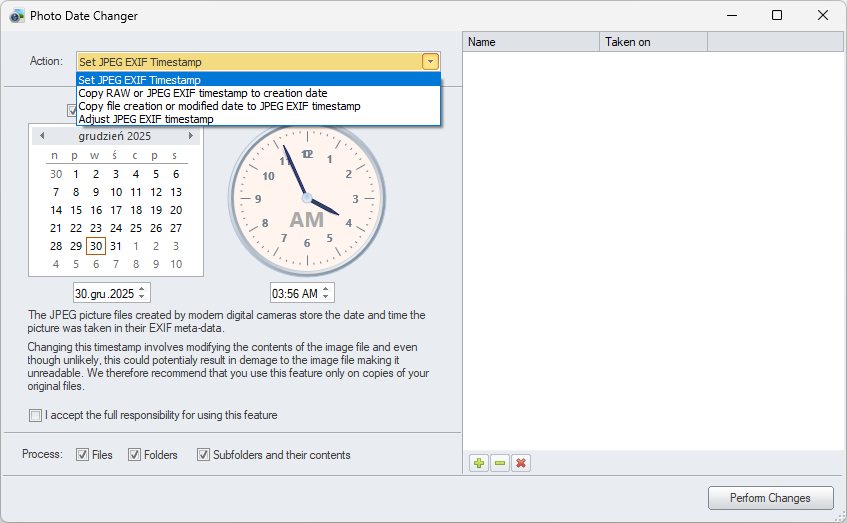Click the Photo Date Changer app icon
847x523 pixels.
(x=17, y=16)
